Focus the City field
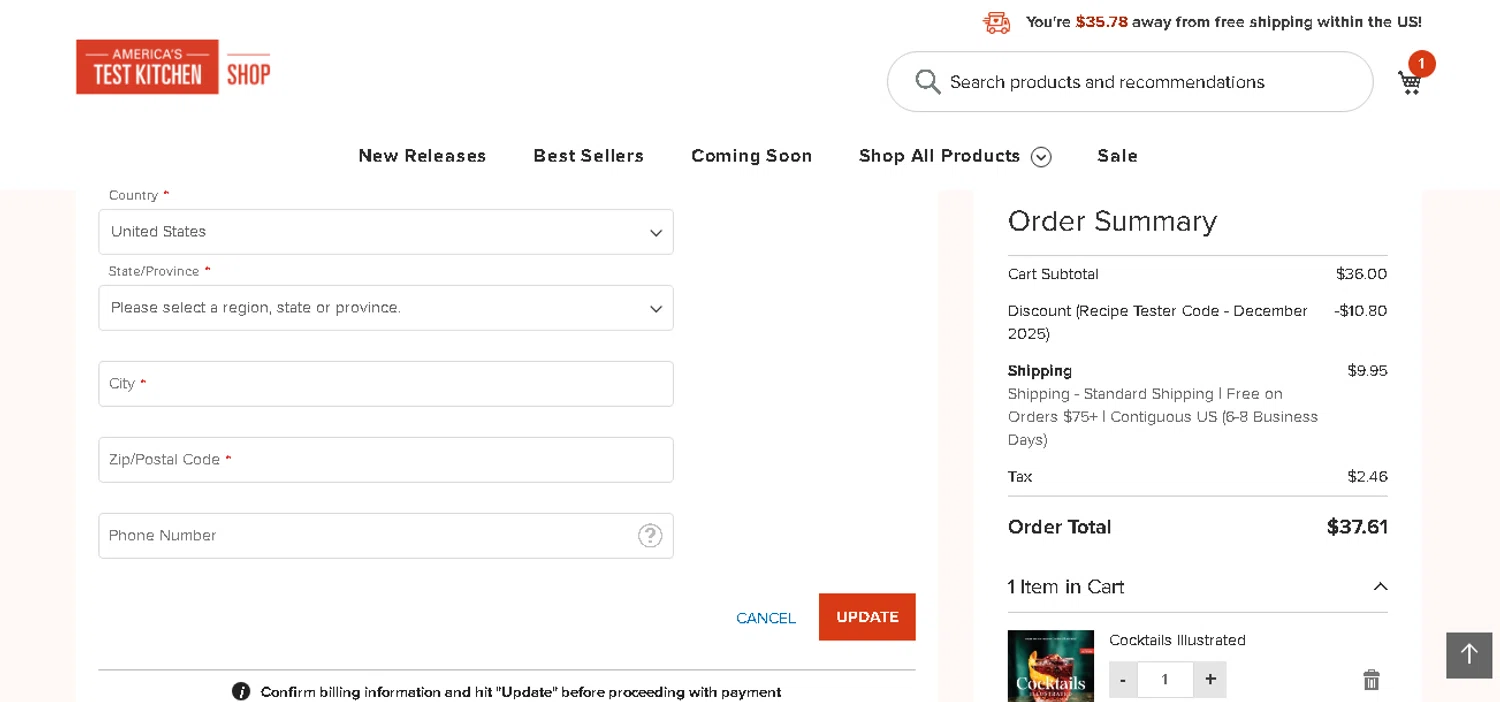 click(x=386, y=384)
